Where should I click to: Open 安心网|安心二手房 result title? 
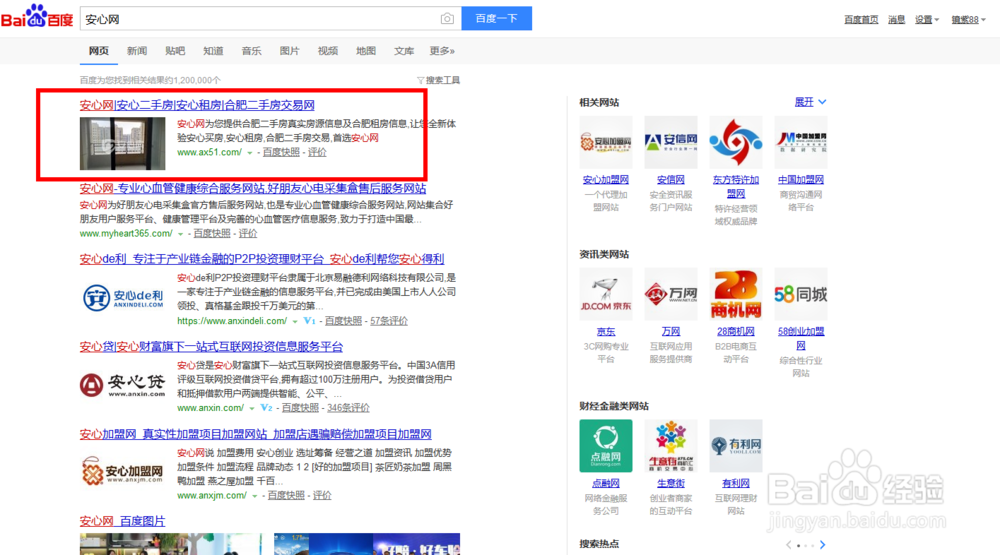coord(197,105)
